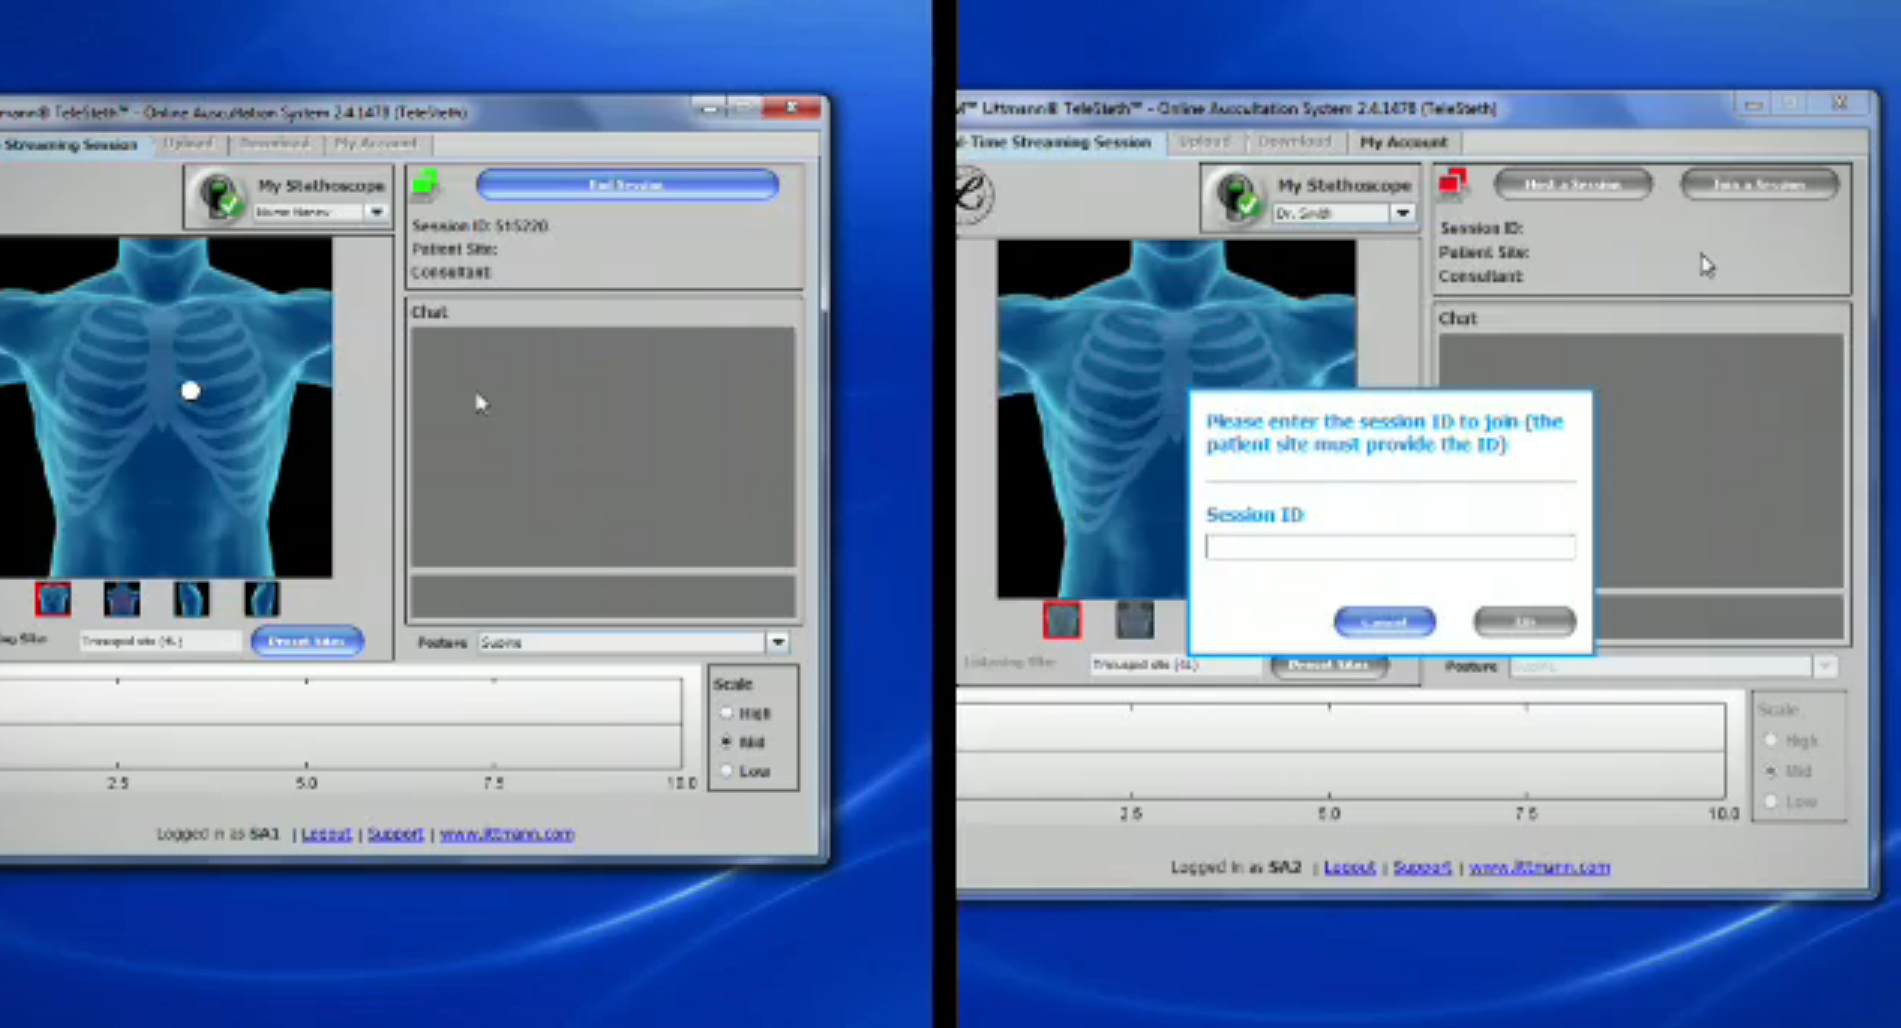The height and width of the screenshot is (1028, 1901).
Task: Click Littmann logo in right window
Action: point(974,194)
